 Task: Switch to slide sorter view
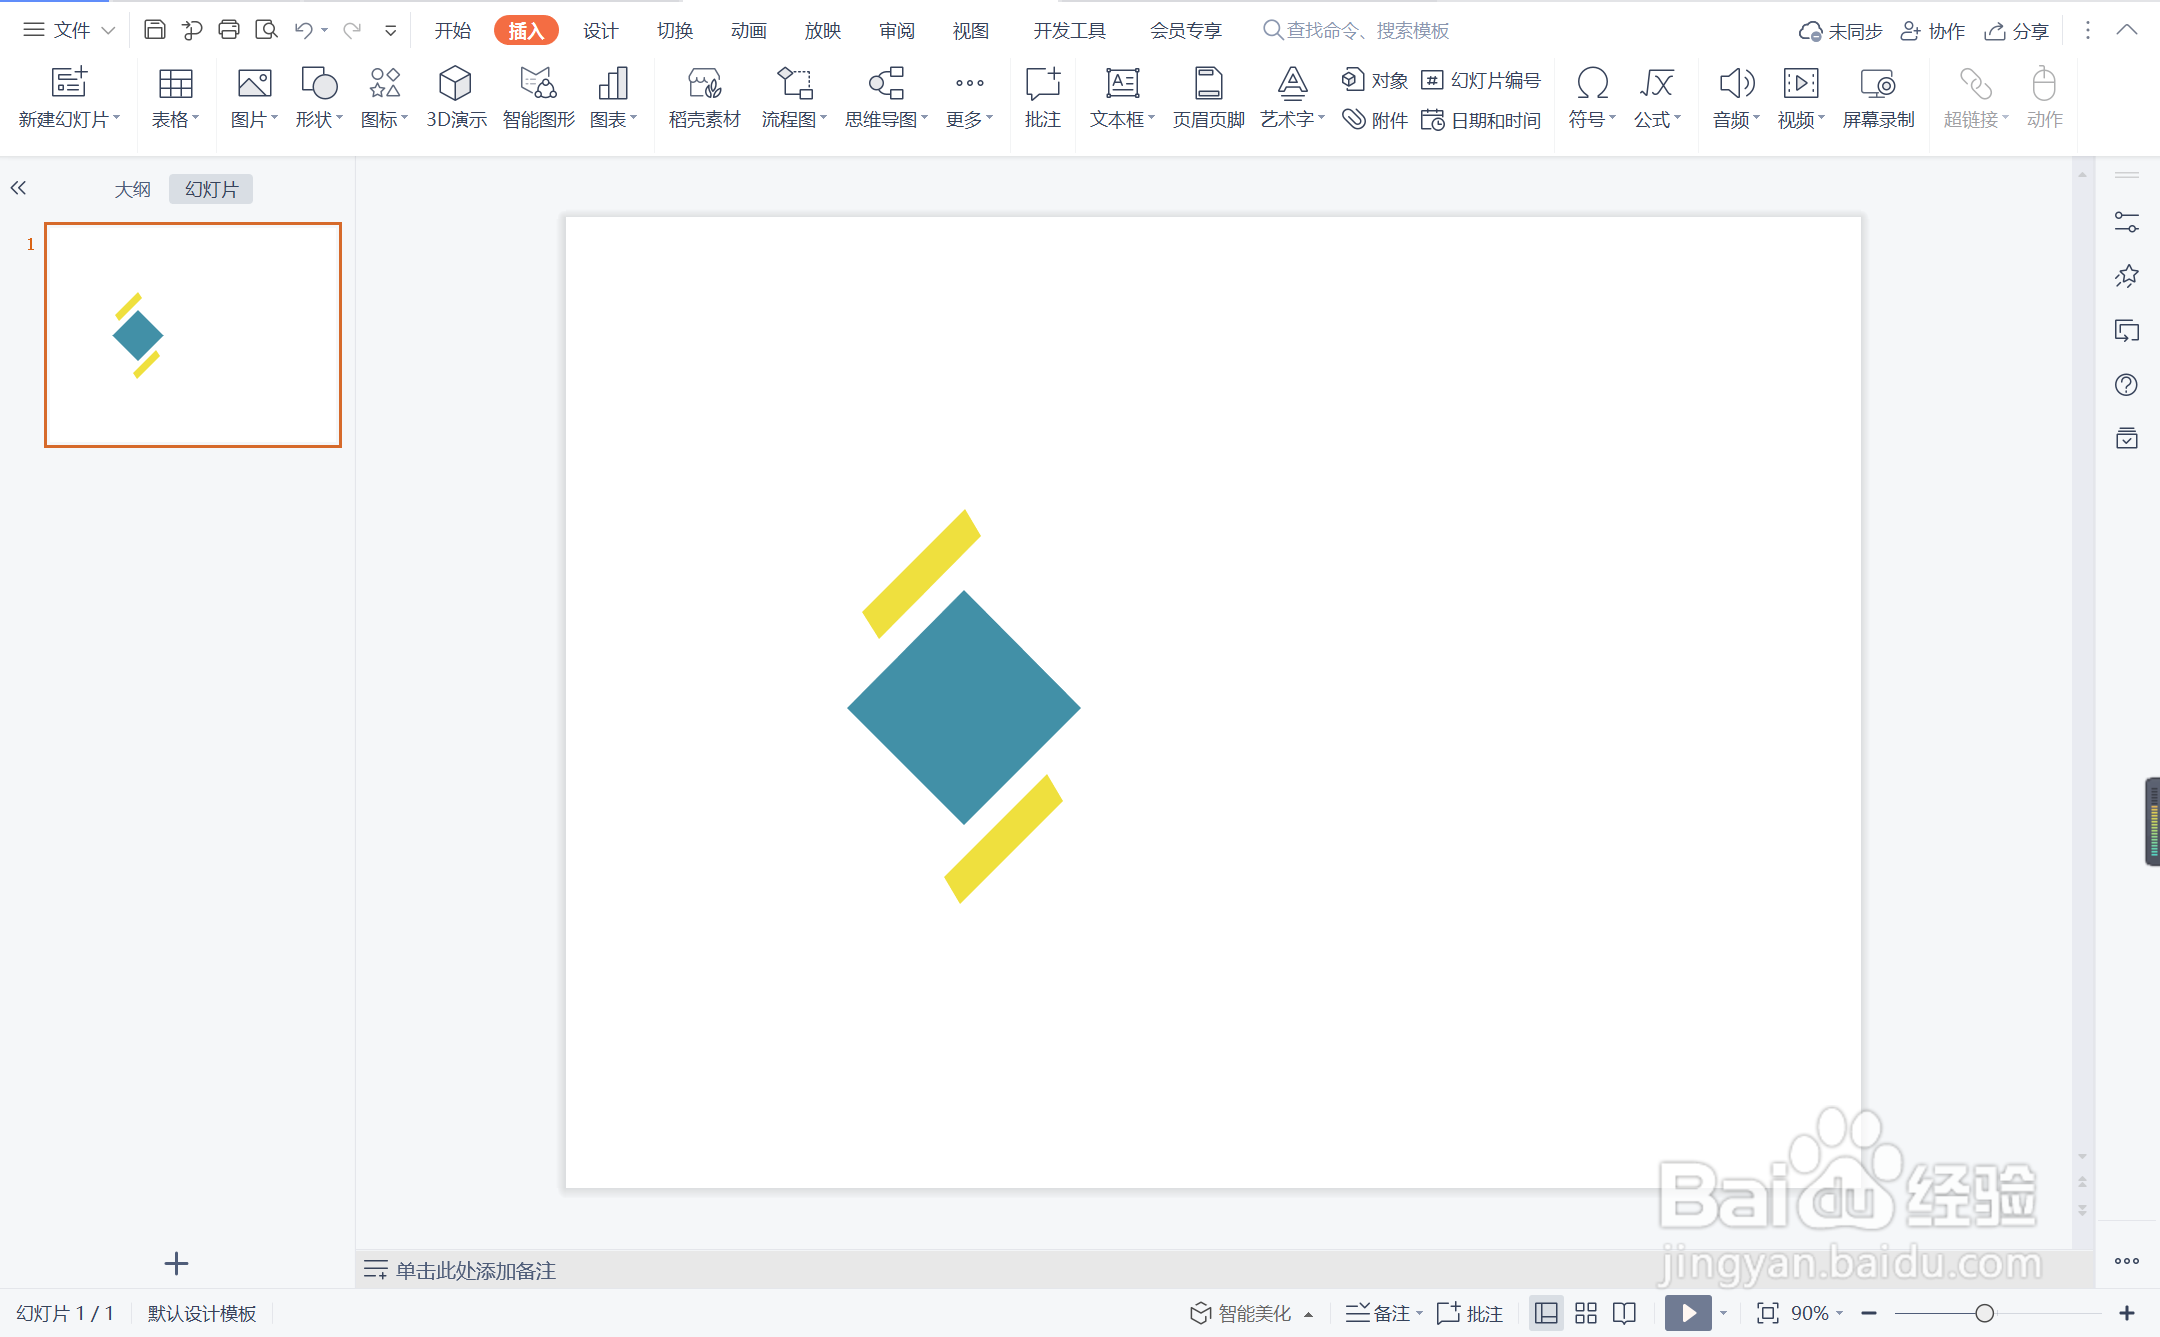tap(1586, 1313)
